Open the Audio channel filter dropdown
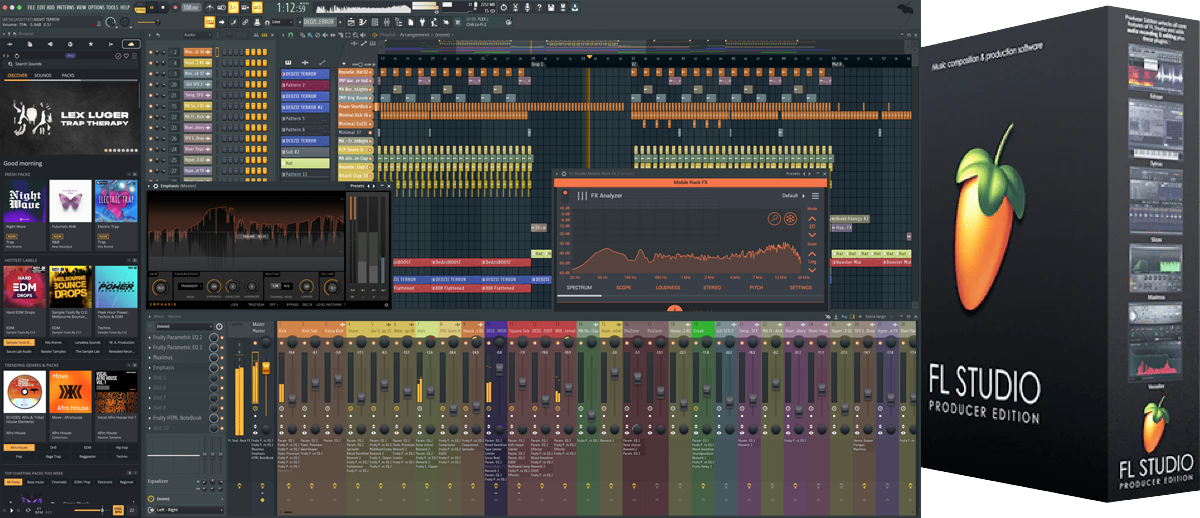The width and height of the screenshot is (1200, 518). [x=198, y=35]
